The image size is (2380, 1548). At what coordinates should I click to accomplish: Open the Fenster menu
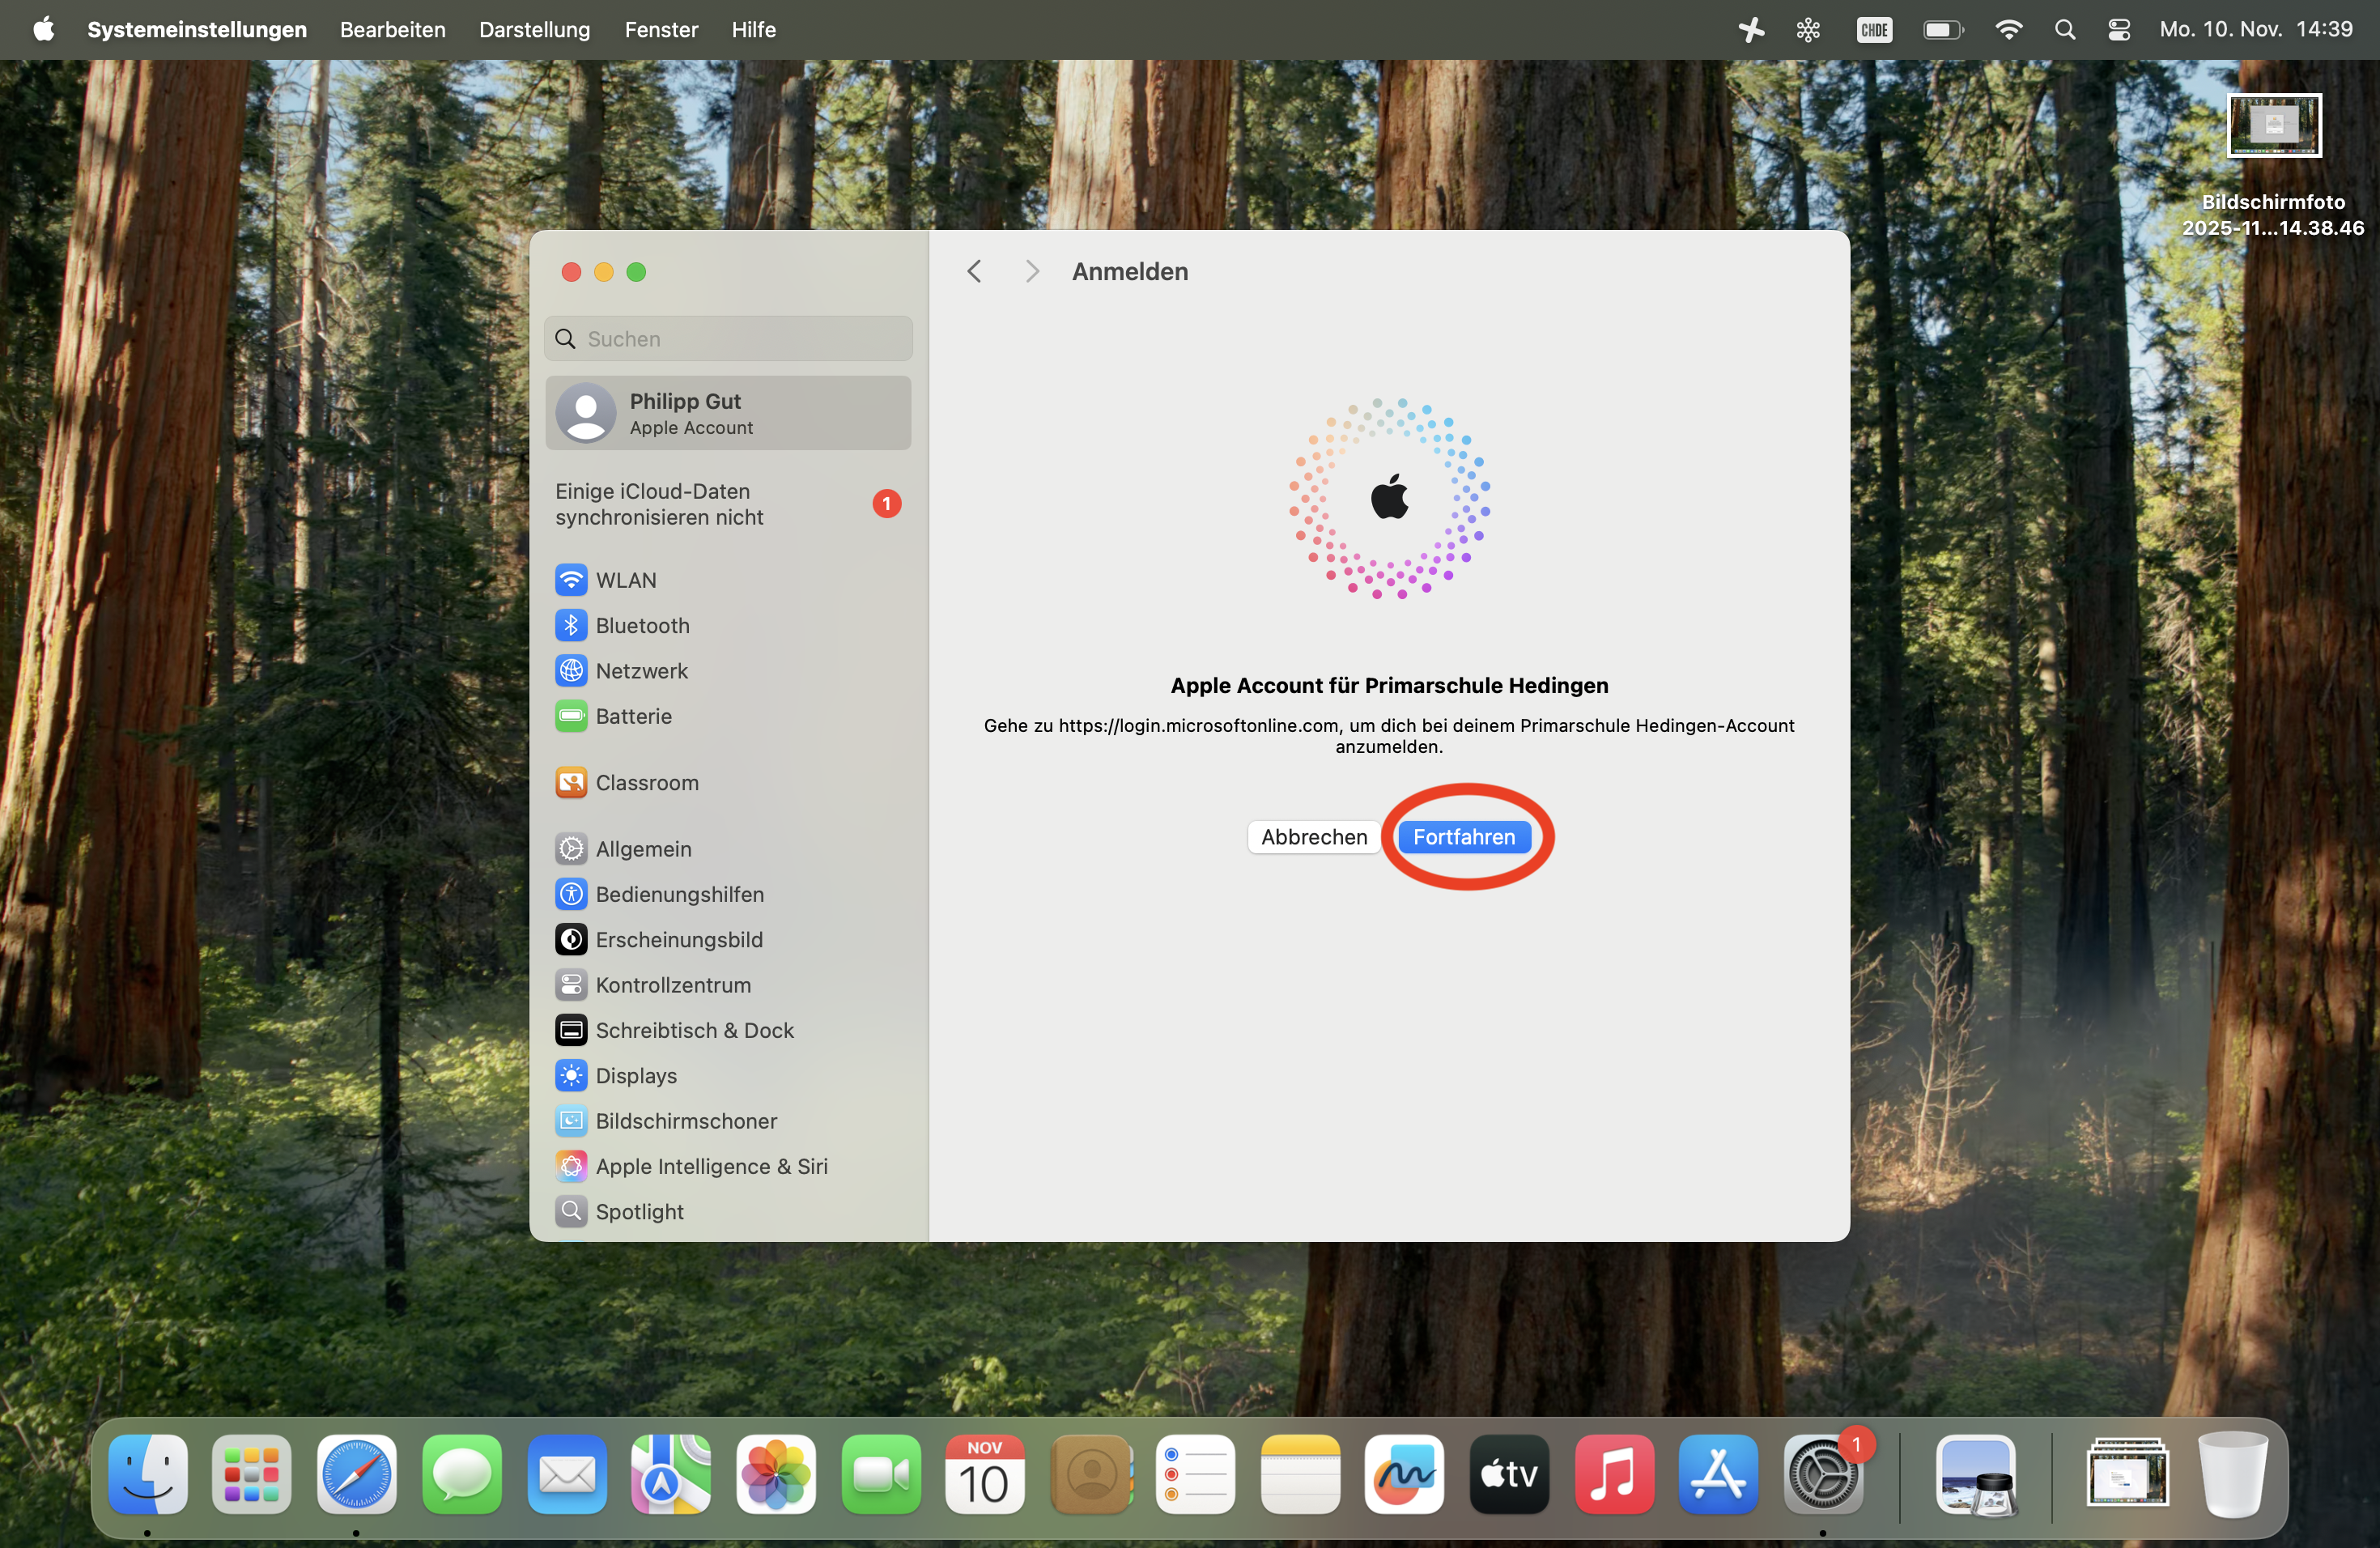point(661,29)
